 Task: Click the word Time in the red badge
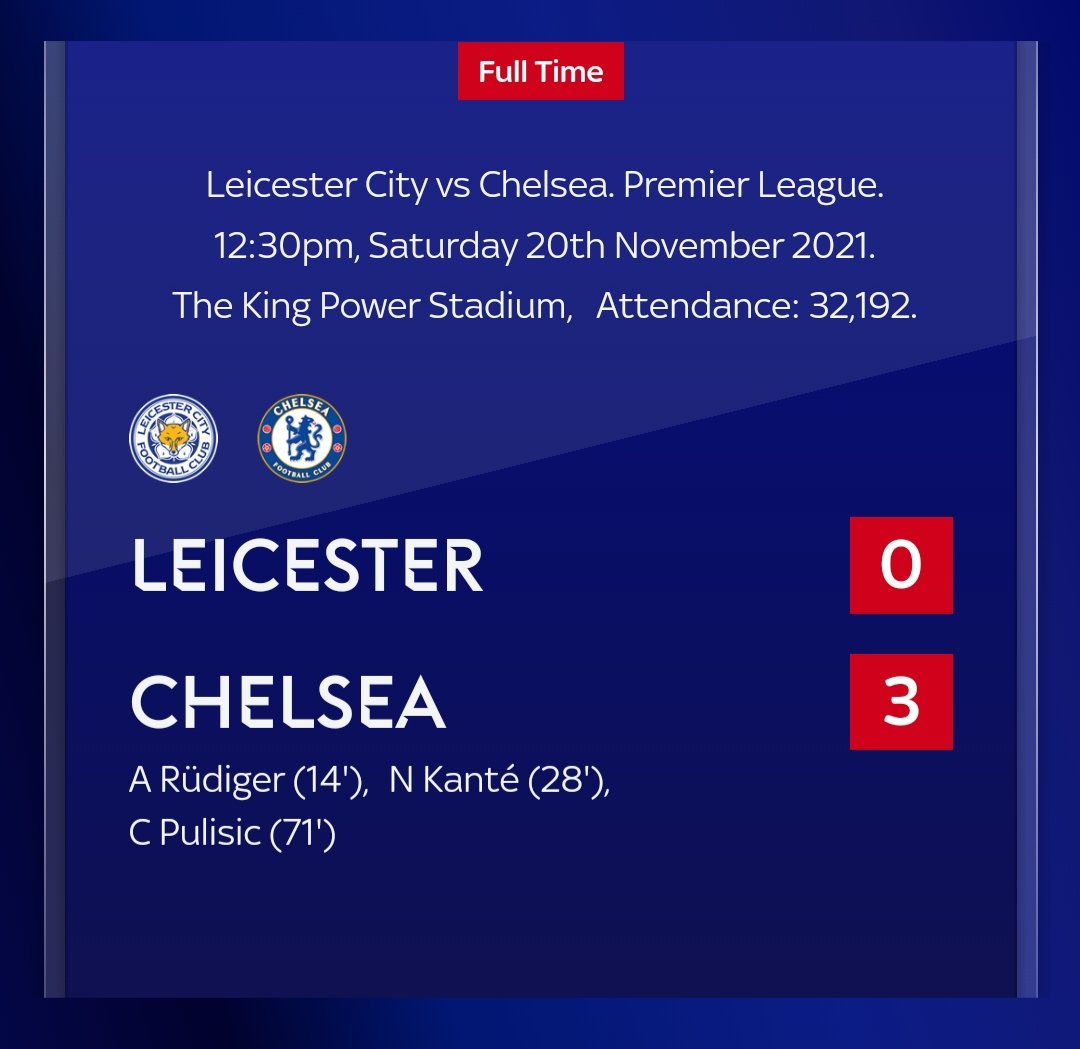[570, 72]
